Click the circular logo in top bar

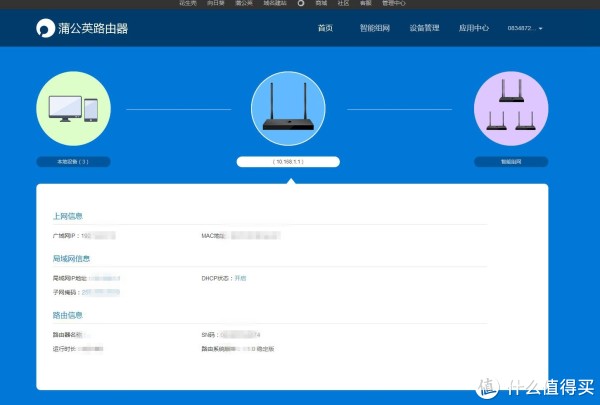click(301, 3)
